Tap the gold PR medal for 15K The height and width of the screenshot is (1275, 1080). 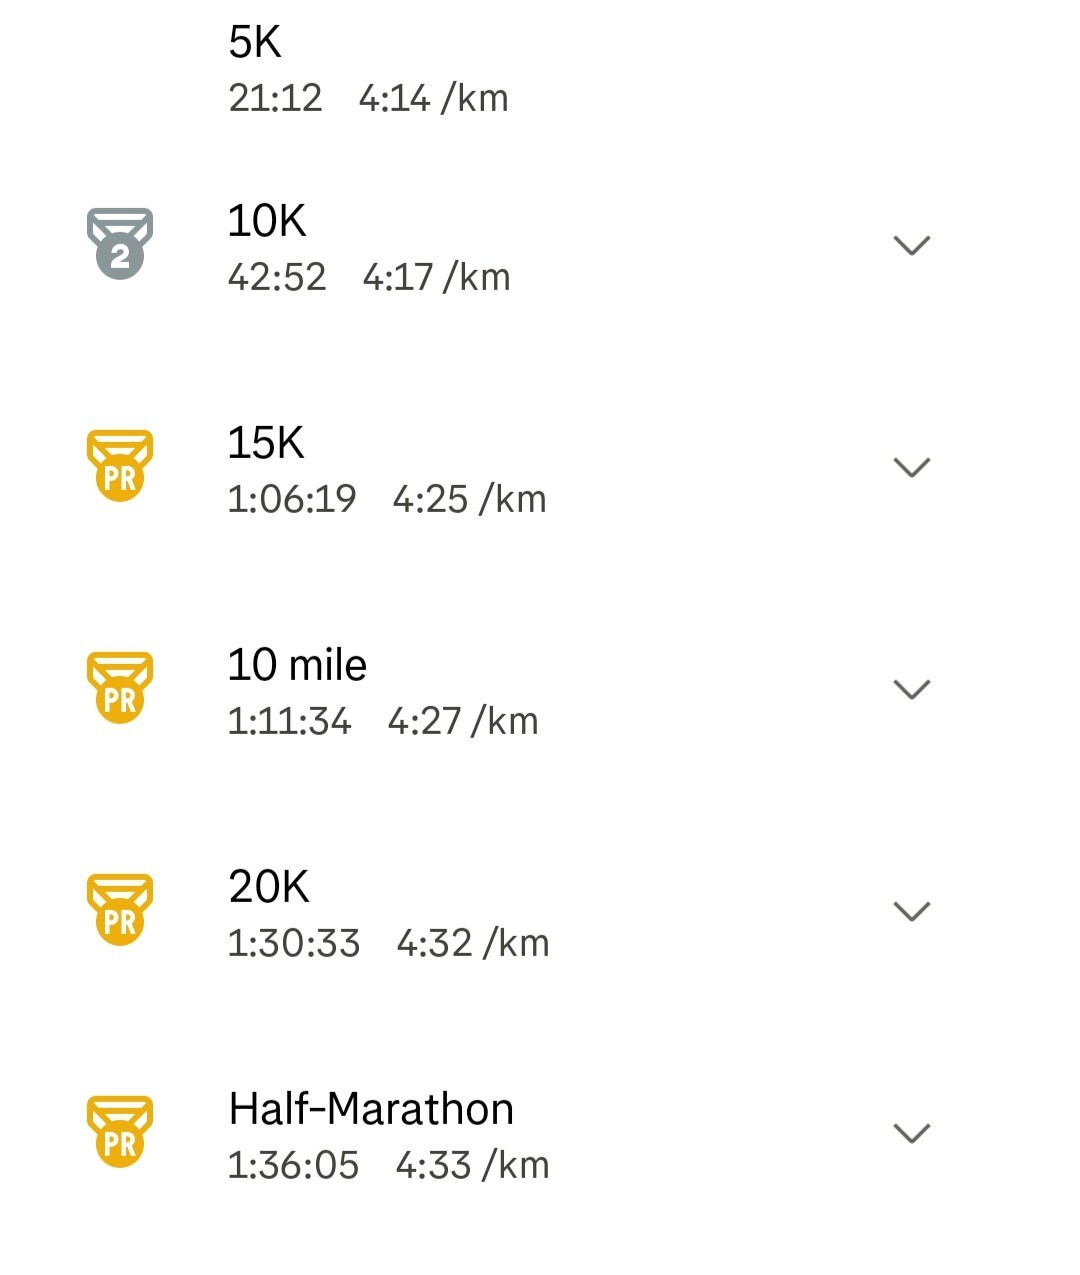[120, 465]
